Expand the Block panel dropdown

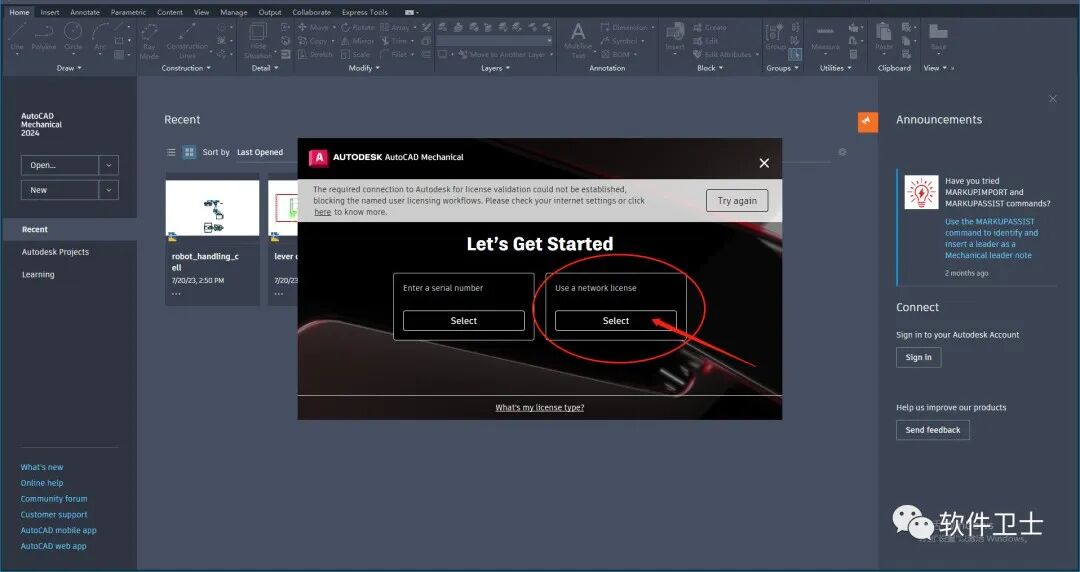pyautogui.click(x=710, y=68)
